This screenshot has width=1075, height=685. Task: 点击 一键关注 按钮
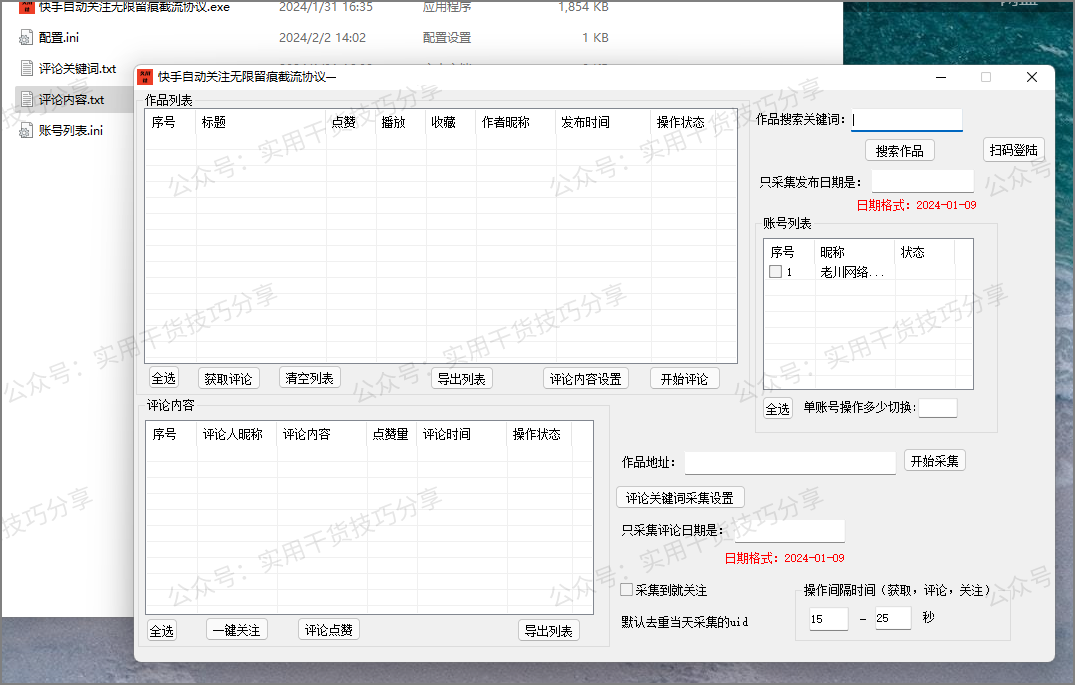[237, 629]
